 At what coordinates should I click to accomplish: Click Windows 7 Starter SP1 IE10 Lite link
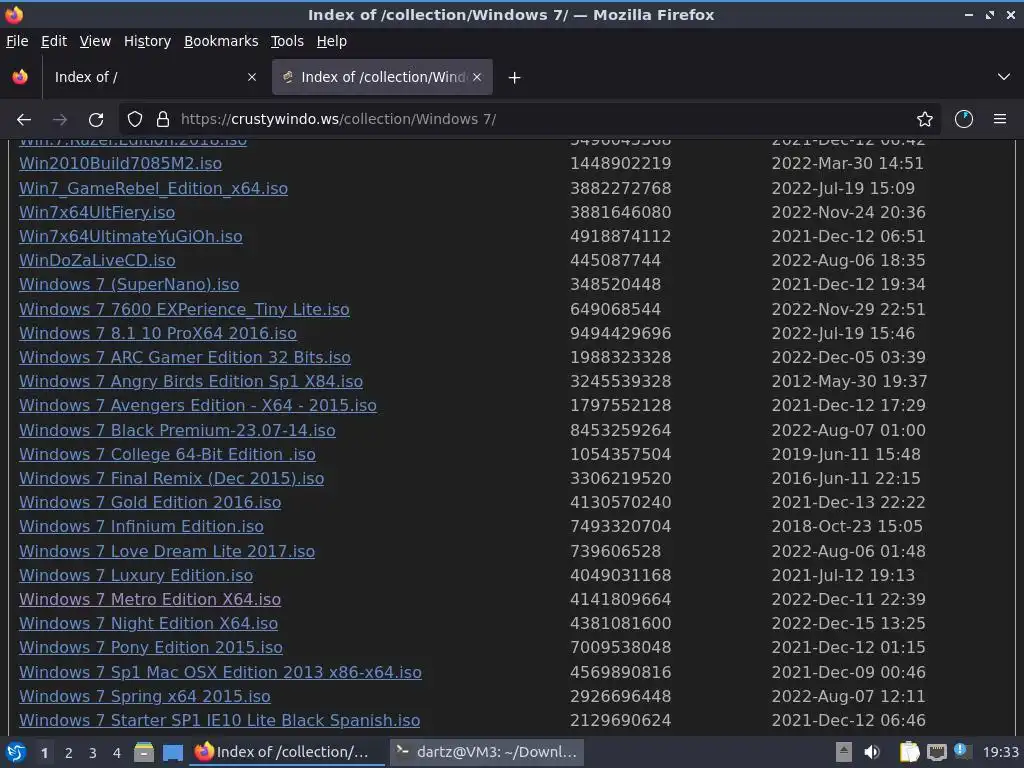point(219,720)
